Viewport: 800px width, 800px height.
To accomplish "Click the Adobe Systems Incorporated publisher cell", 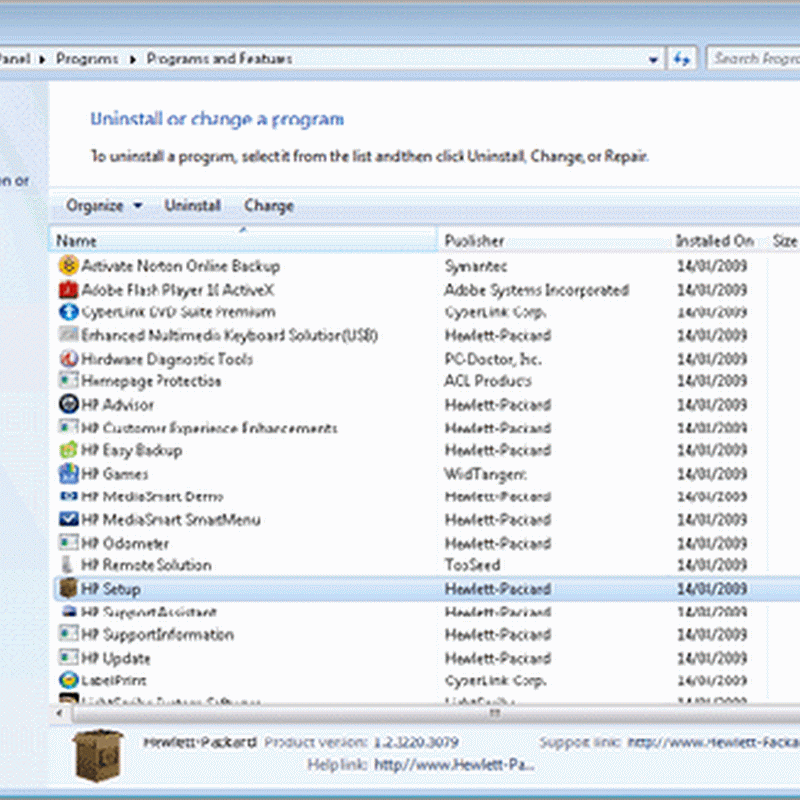I will pyautogui.click(x=536, y=290).
